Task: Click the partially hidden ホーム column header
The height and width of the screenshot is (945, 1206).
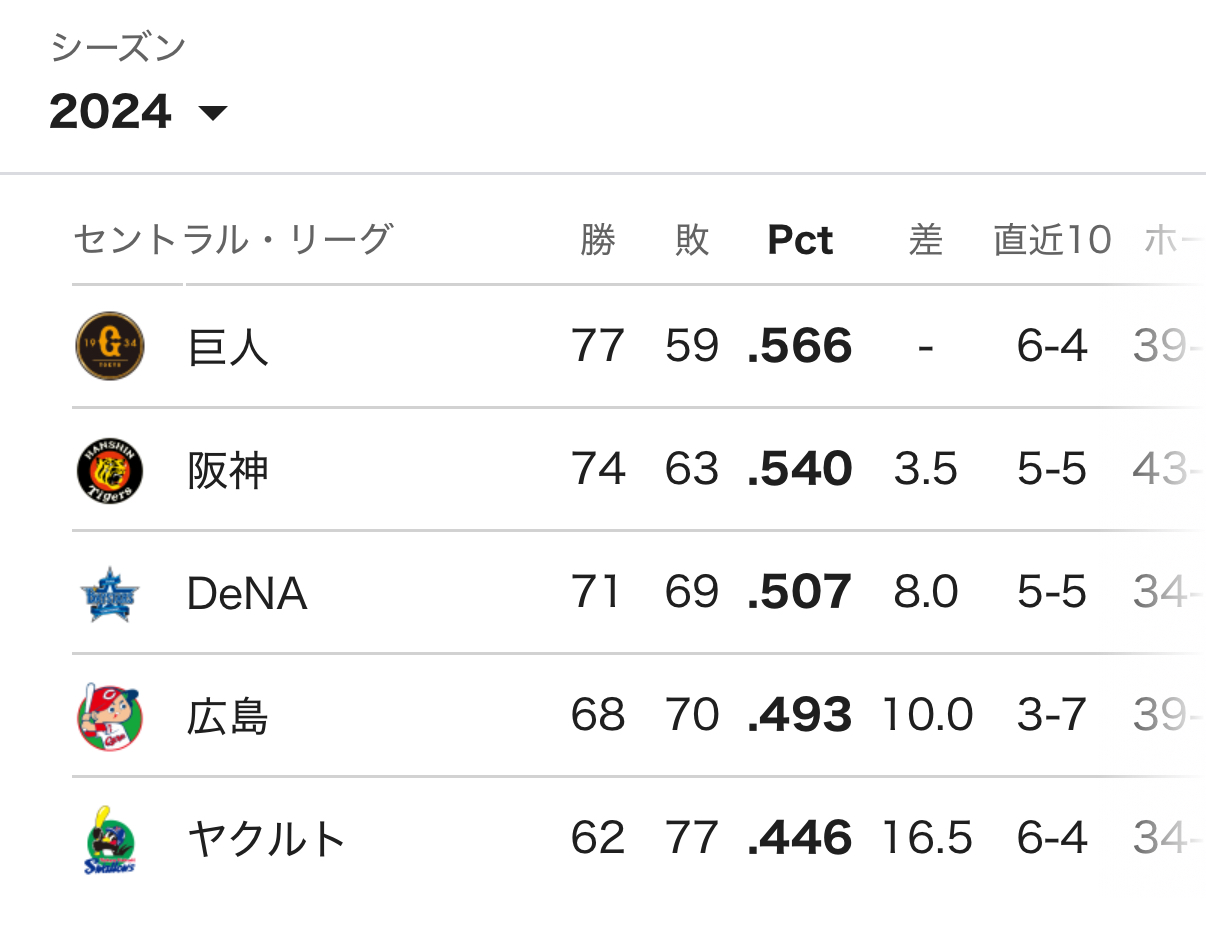Action: pyautogui.click(x=1170, y=240)
